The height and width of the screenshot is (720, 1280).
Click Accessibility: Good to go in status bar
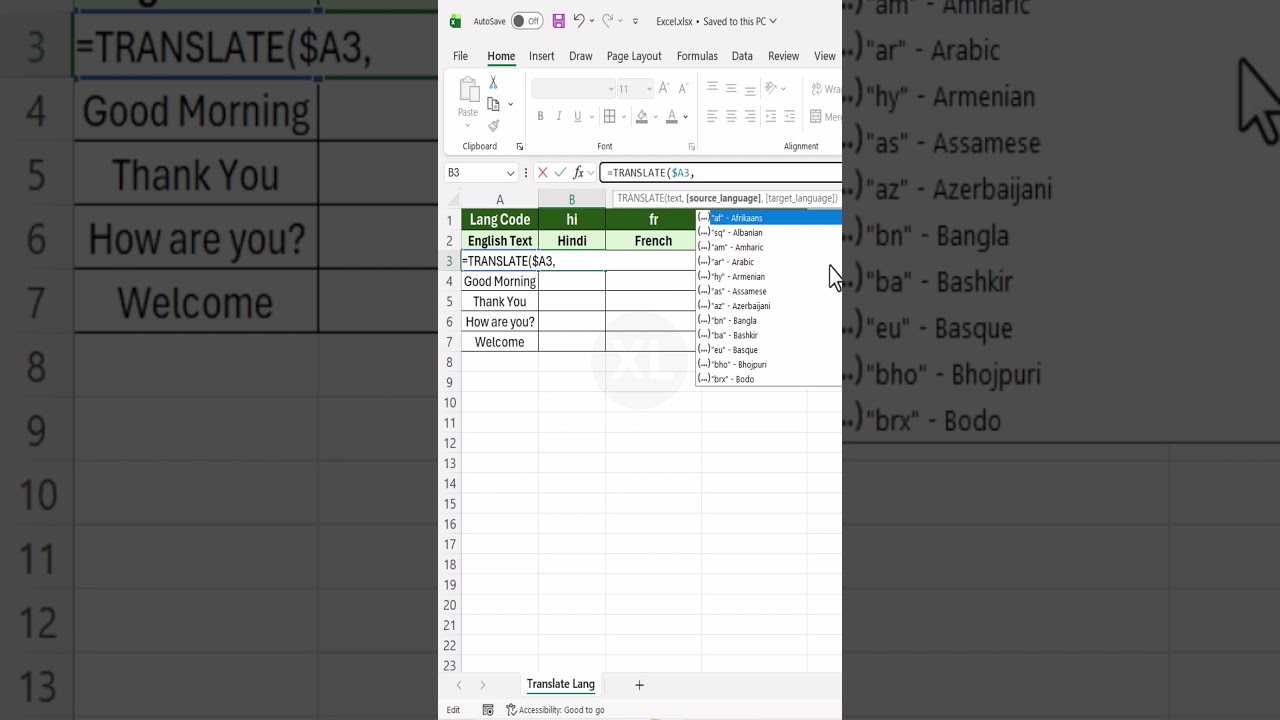click(x=555, y=710)
